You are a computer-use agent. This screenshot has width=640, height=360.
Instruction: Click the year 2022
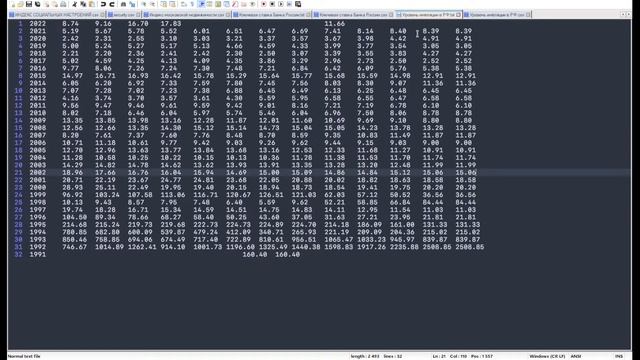click(38, 24)
